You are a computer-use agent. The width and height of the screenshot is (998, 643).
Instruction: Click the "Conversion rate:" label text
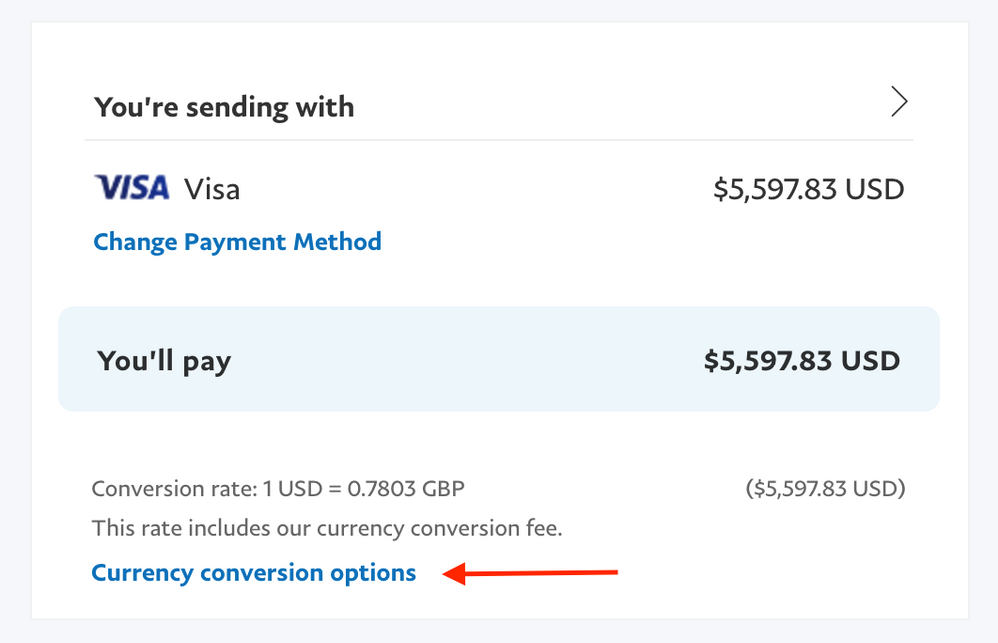(174, 489)
